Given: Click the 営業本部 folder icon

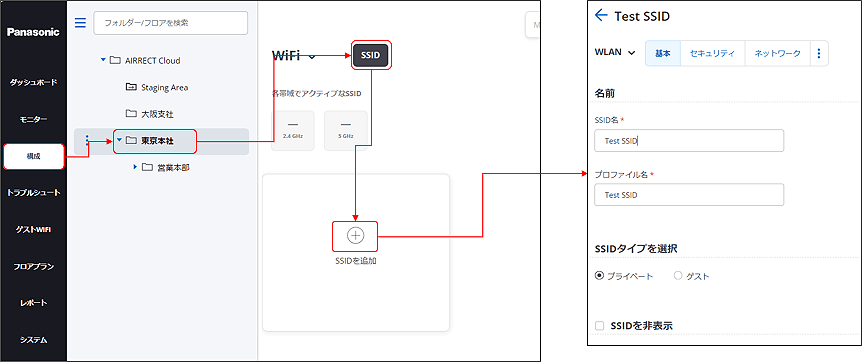Looking at the screenshot, I should (147, 167).
